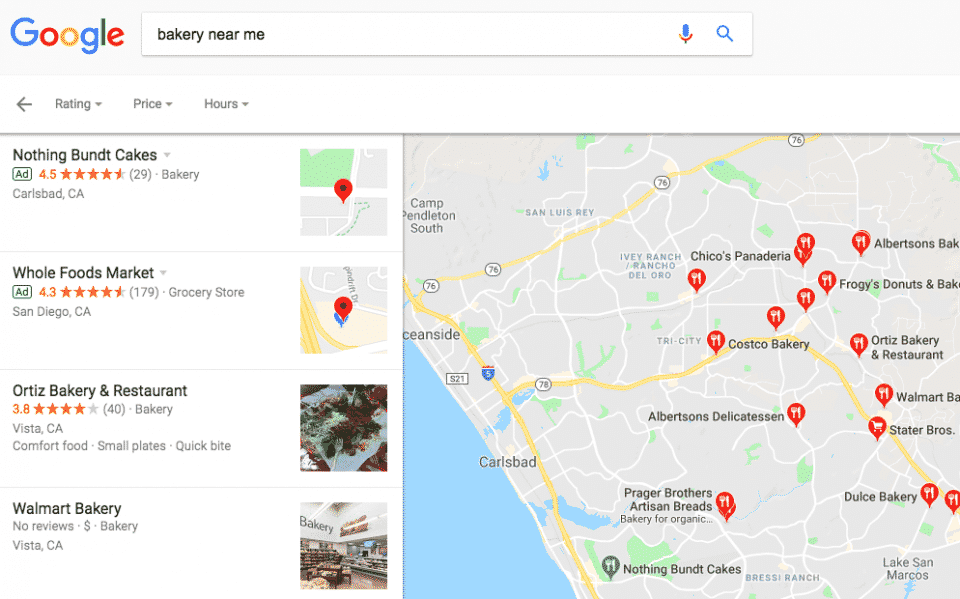Open the Rating filter dropdown
This screenshot has width=960, height=599.
click(x=78, y=104)
